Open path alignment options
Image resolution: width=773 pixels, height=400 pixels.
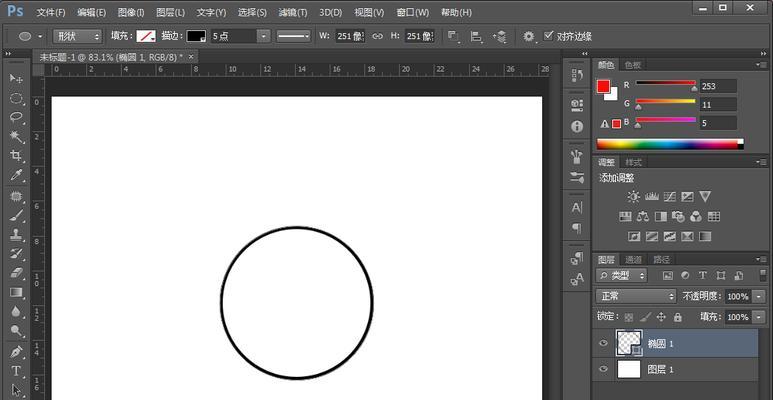(476, 36)
